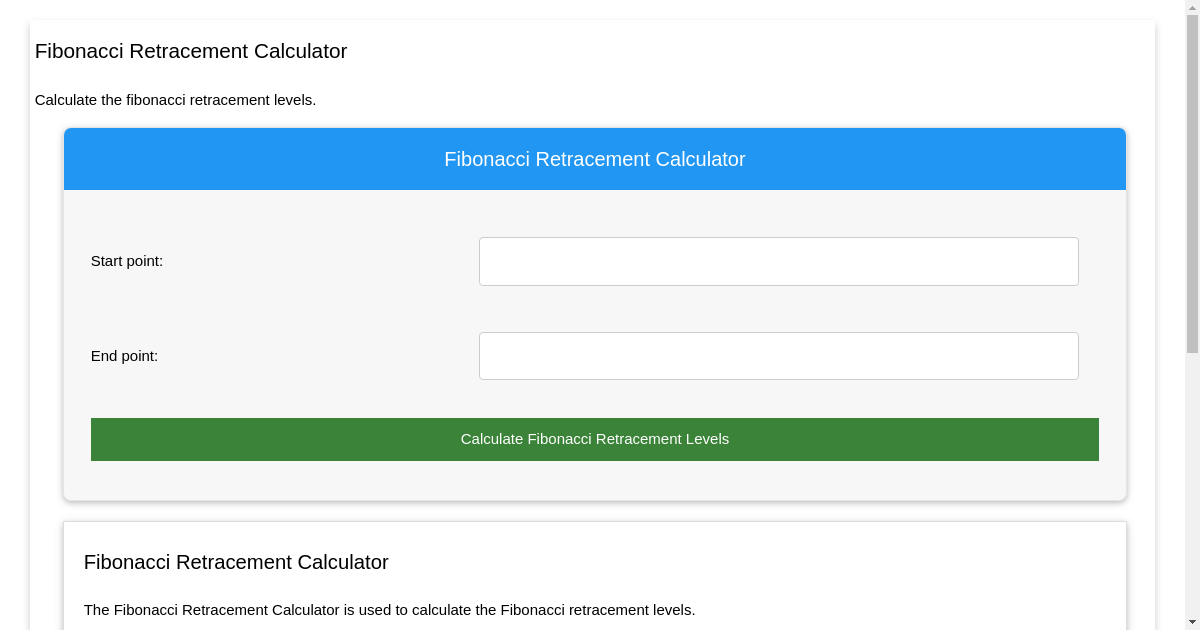Click the scrollbar track below the thumb
The height and width of the screenshot is (630, 1200).
[1192, 480]
